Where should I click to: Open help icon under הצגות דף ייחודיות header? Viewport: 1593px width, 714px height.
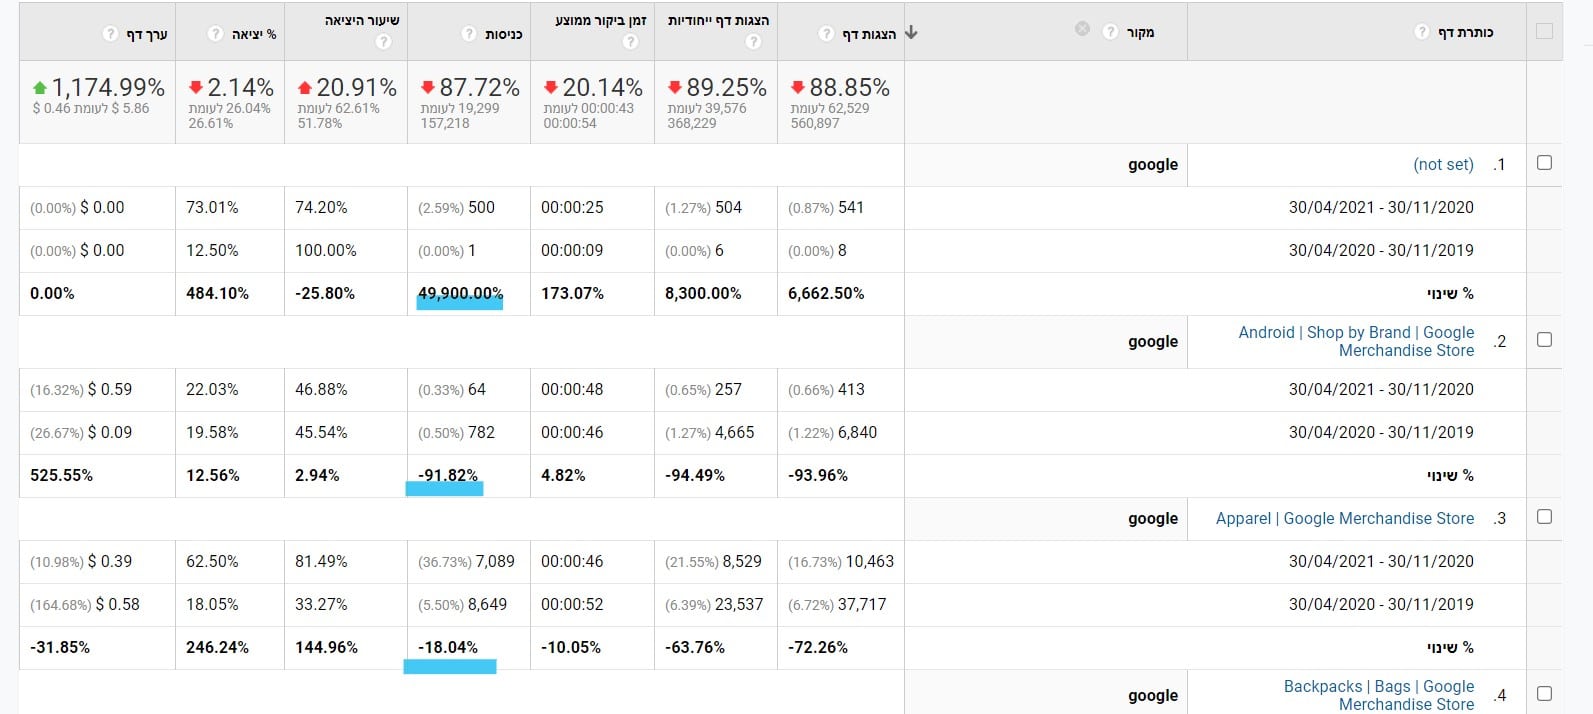754,42
